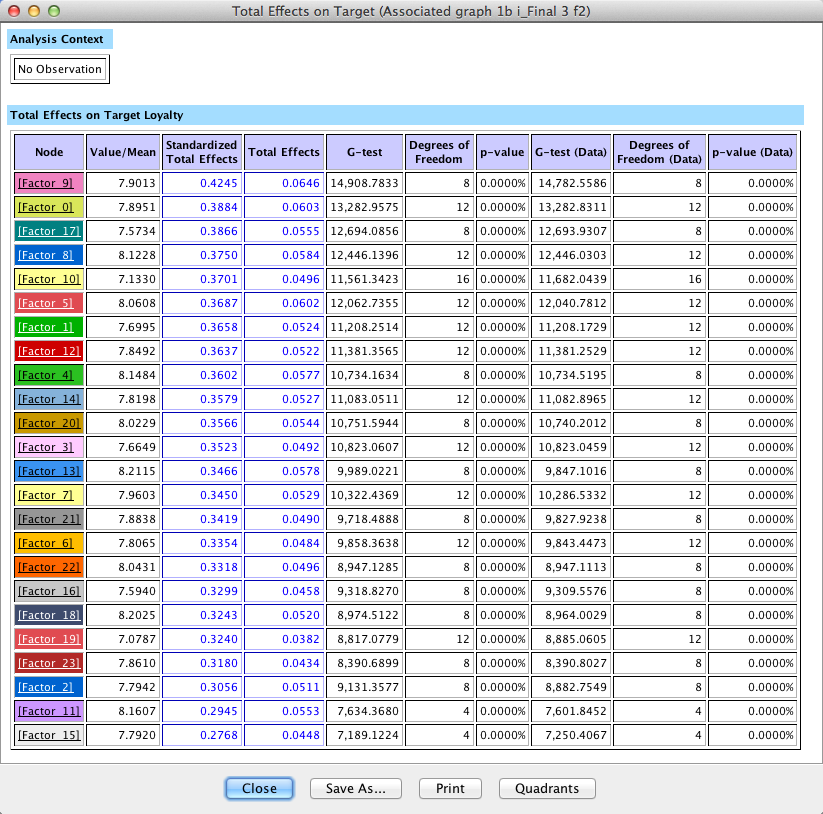Open the Factor_15 node in last row

[48, 735]
